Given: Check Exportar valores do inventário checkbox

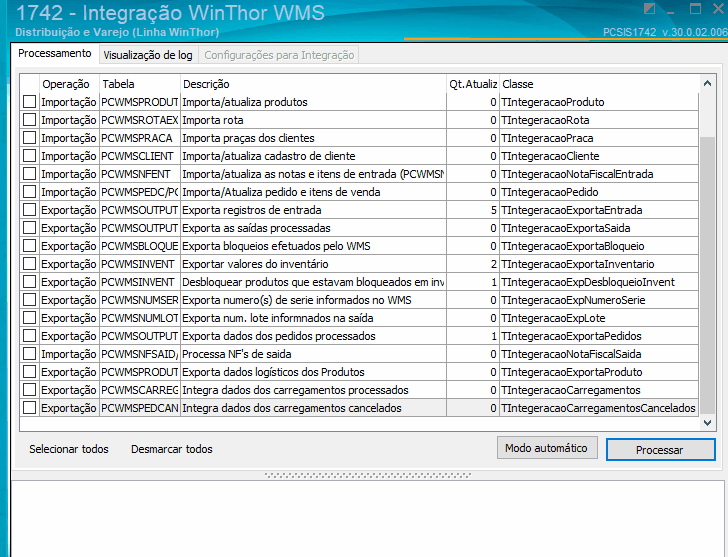Looking at the screenshot, I should (30, 264).
